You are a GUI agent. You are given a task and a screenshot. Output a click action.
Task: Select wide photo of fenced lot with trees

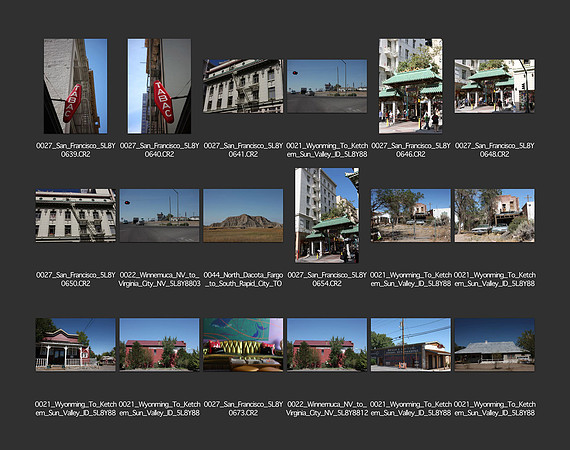(x=411, y=215)
